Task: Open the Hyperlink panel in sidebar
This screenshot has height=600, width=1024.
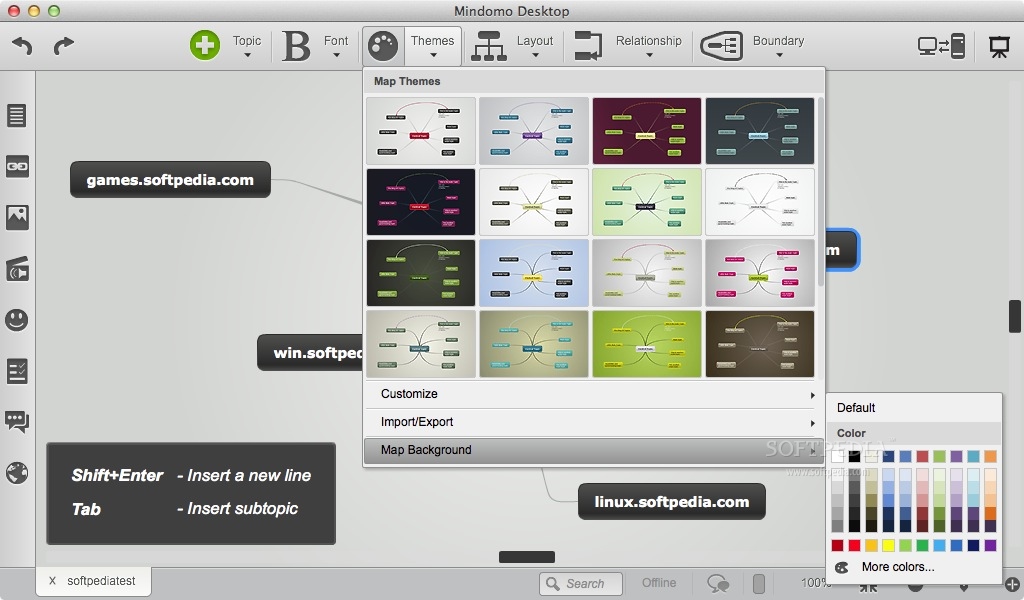Action: pos(16,166)
